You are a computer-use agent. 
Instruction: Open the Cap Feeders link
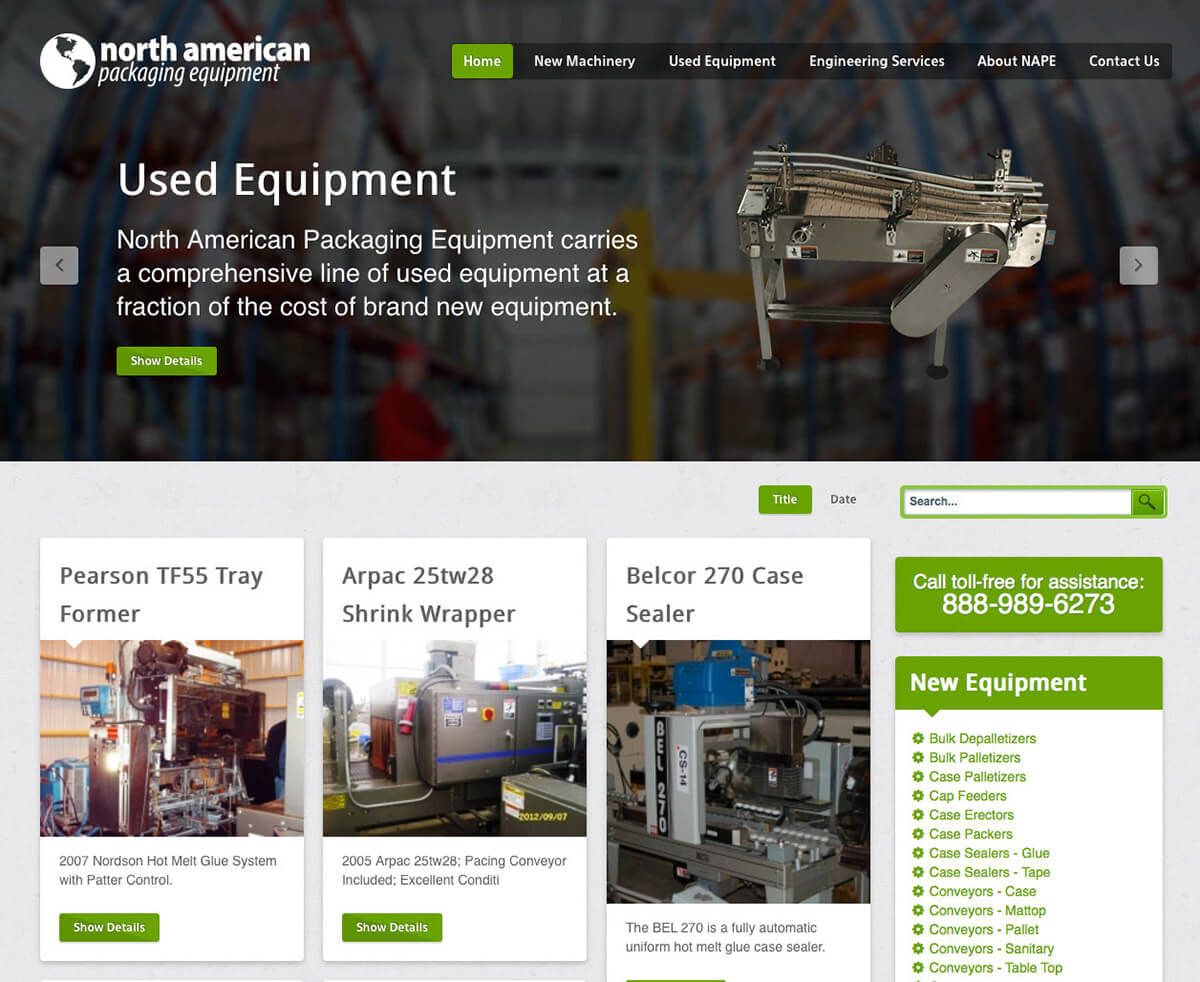(968, 796)
